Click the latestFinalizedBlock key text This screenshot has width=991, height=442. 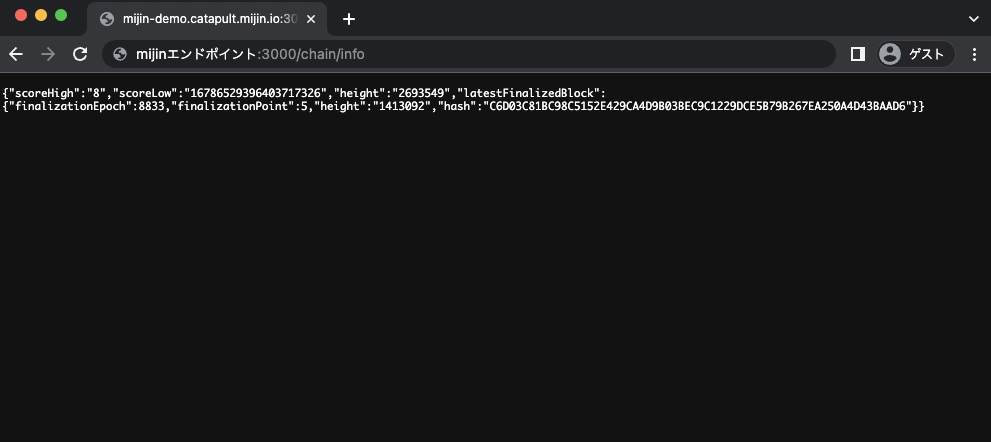point(528,94)
